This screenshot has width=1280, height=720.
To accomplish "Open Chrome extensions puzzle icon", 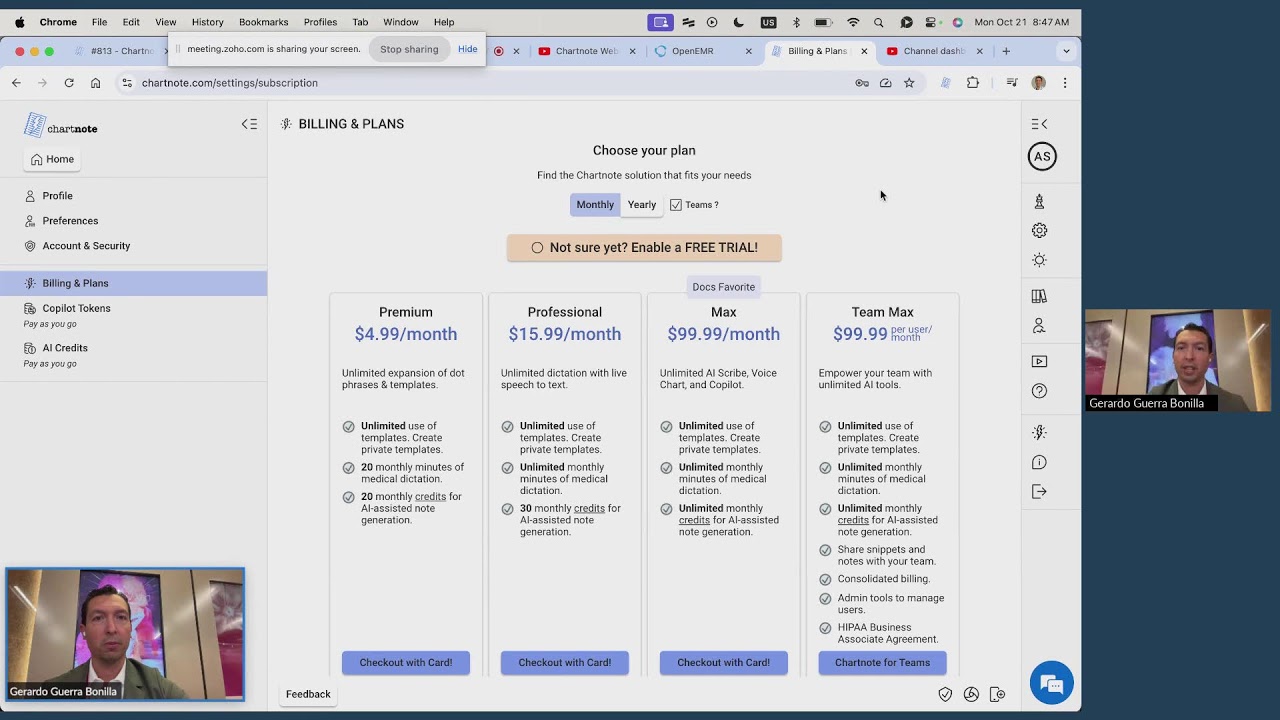I will point(973,83).
